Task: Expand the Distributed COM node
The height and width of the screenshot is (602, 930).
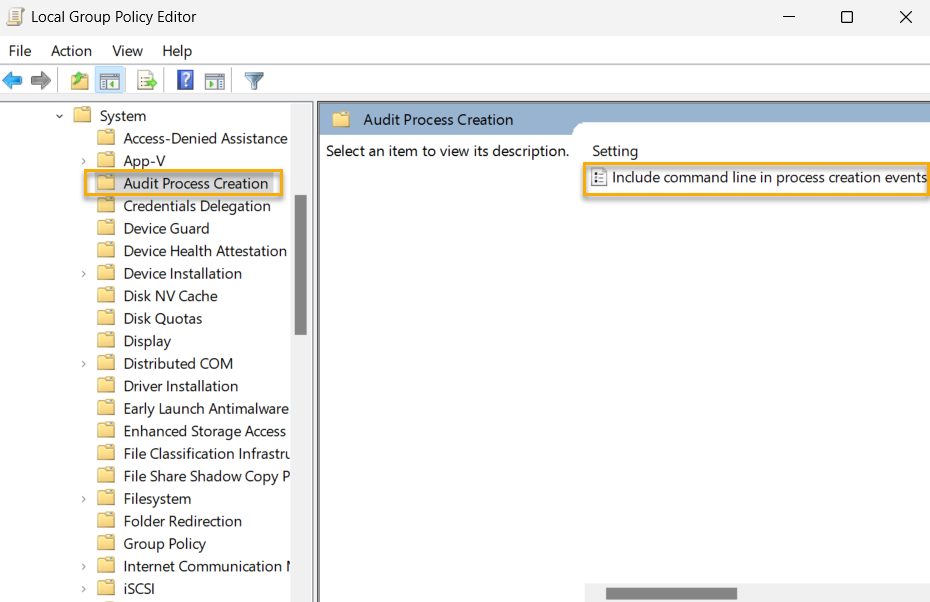Action: pos(84,363)
